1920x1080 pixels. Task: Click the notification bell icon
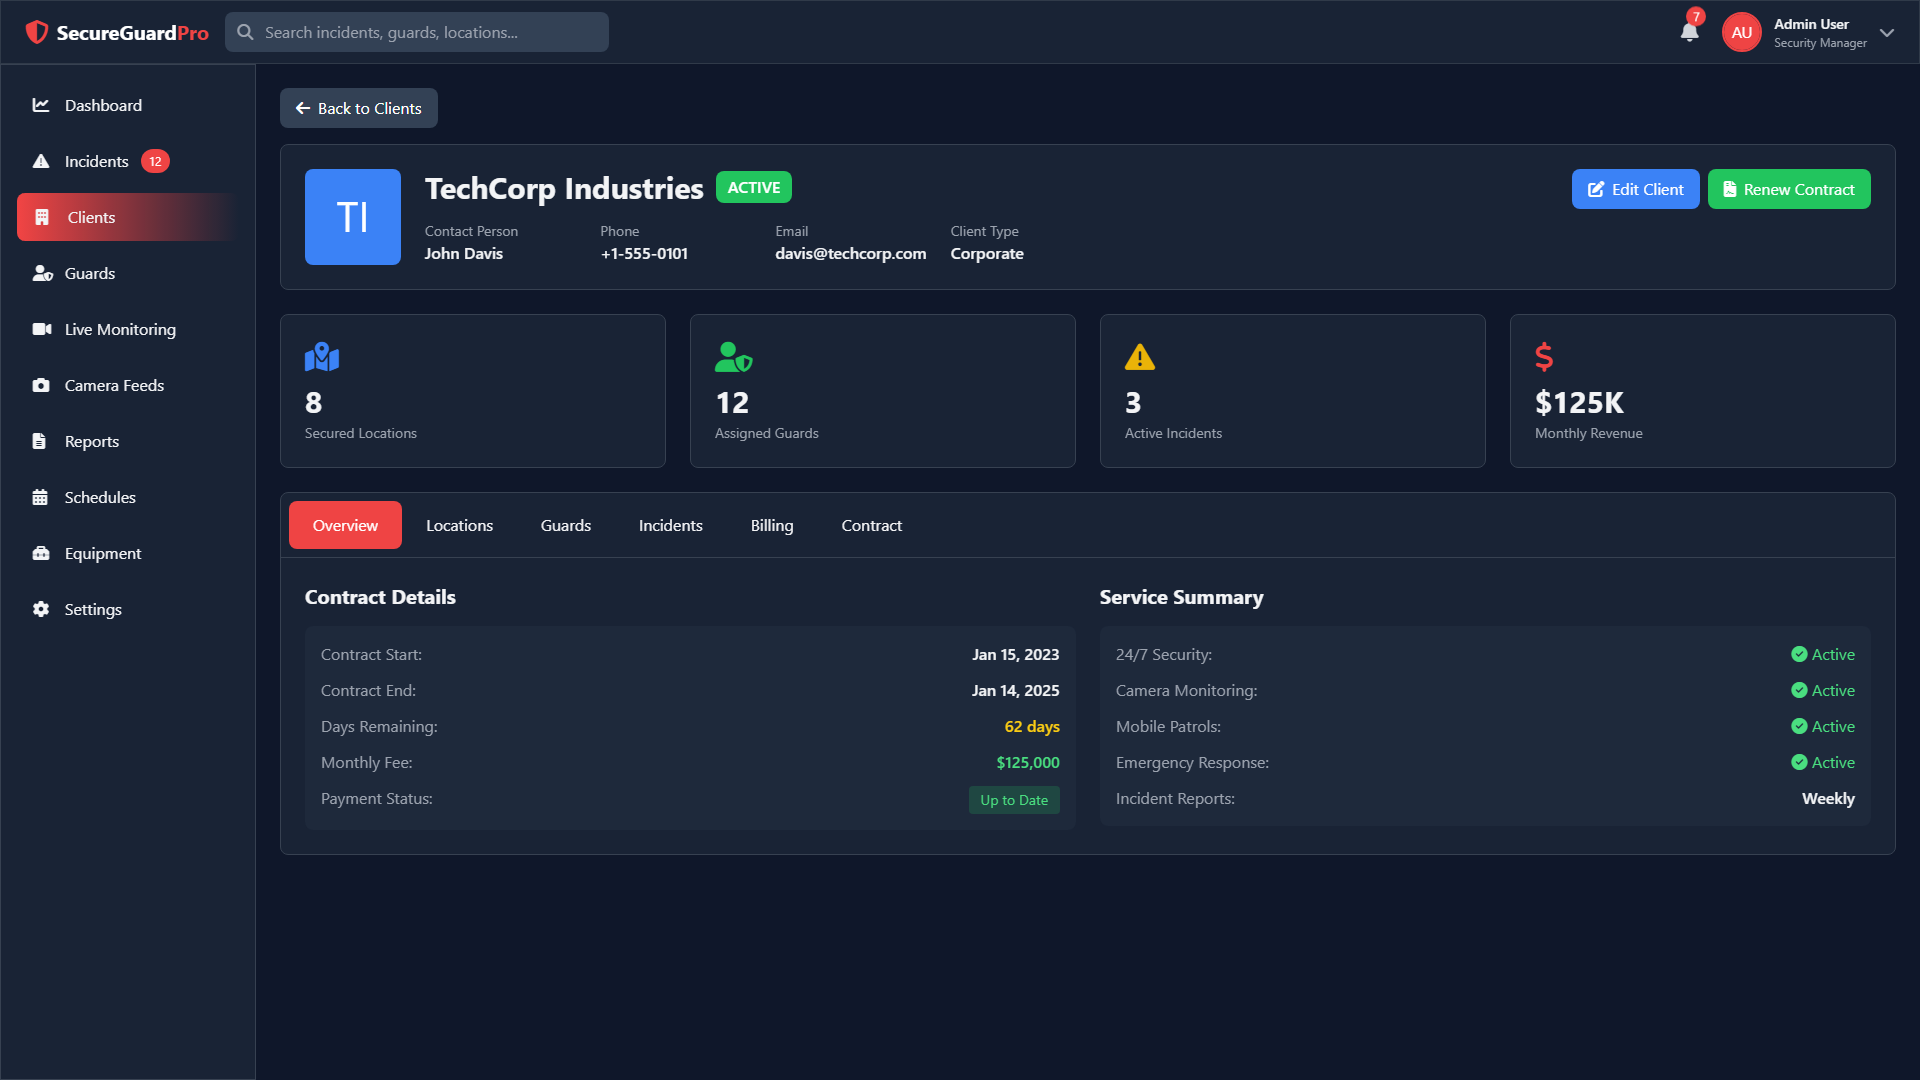(1689, 32)
